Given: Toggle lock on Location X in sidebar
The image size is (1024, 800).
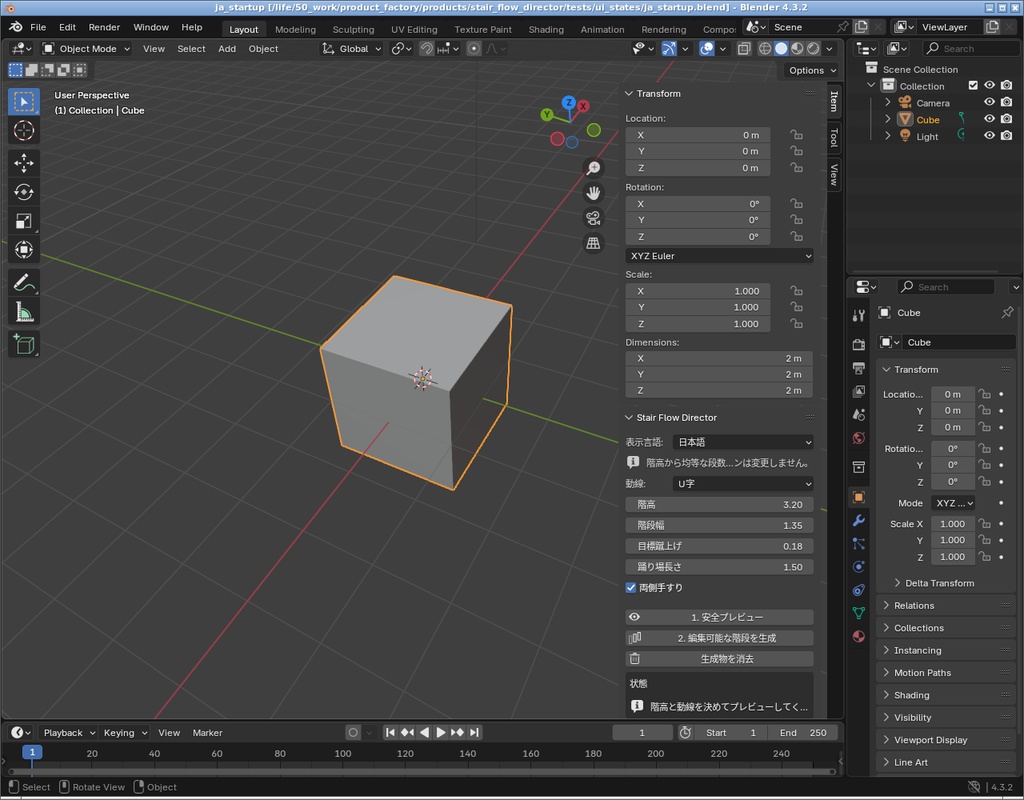Looking at the screenshot, I should (x=796, y=135).
